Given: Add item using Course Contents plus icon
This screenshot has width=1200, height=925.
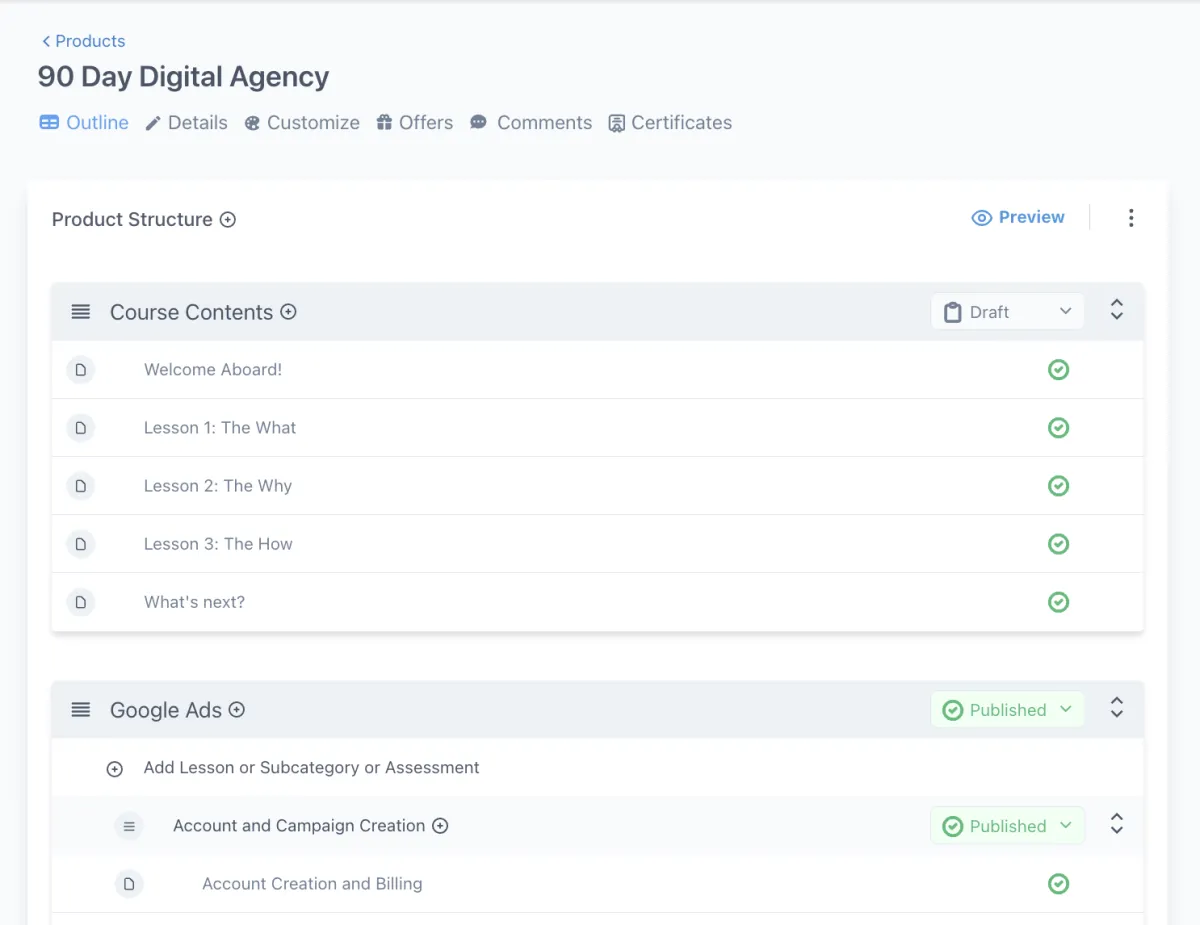Looking at the screenshot, I should (288, 312).
